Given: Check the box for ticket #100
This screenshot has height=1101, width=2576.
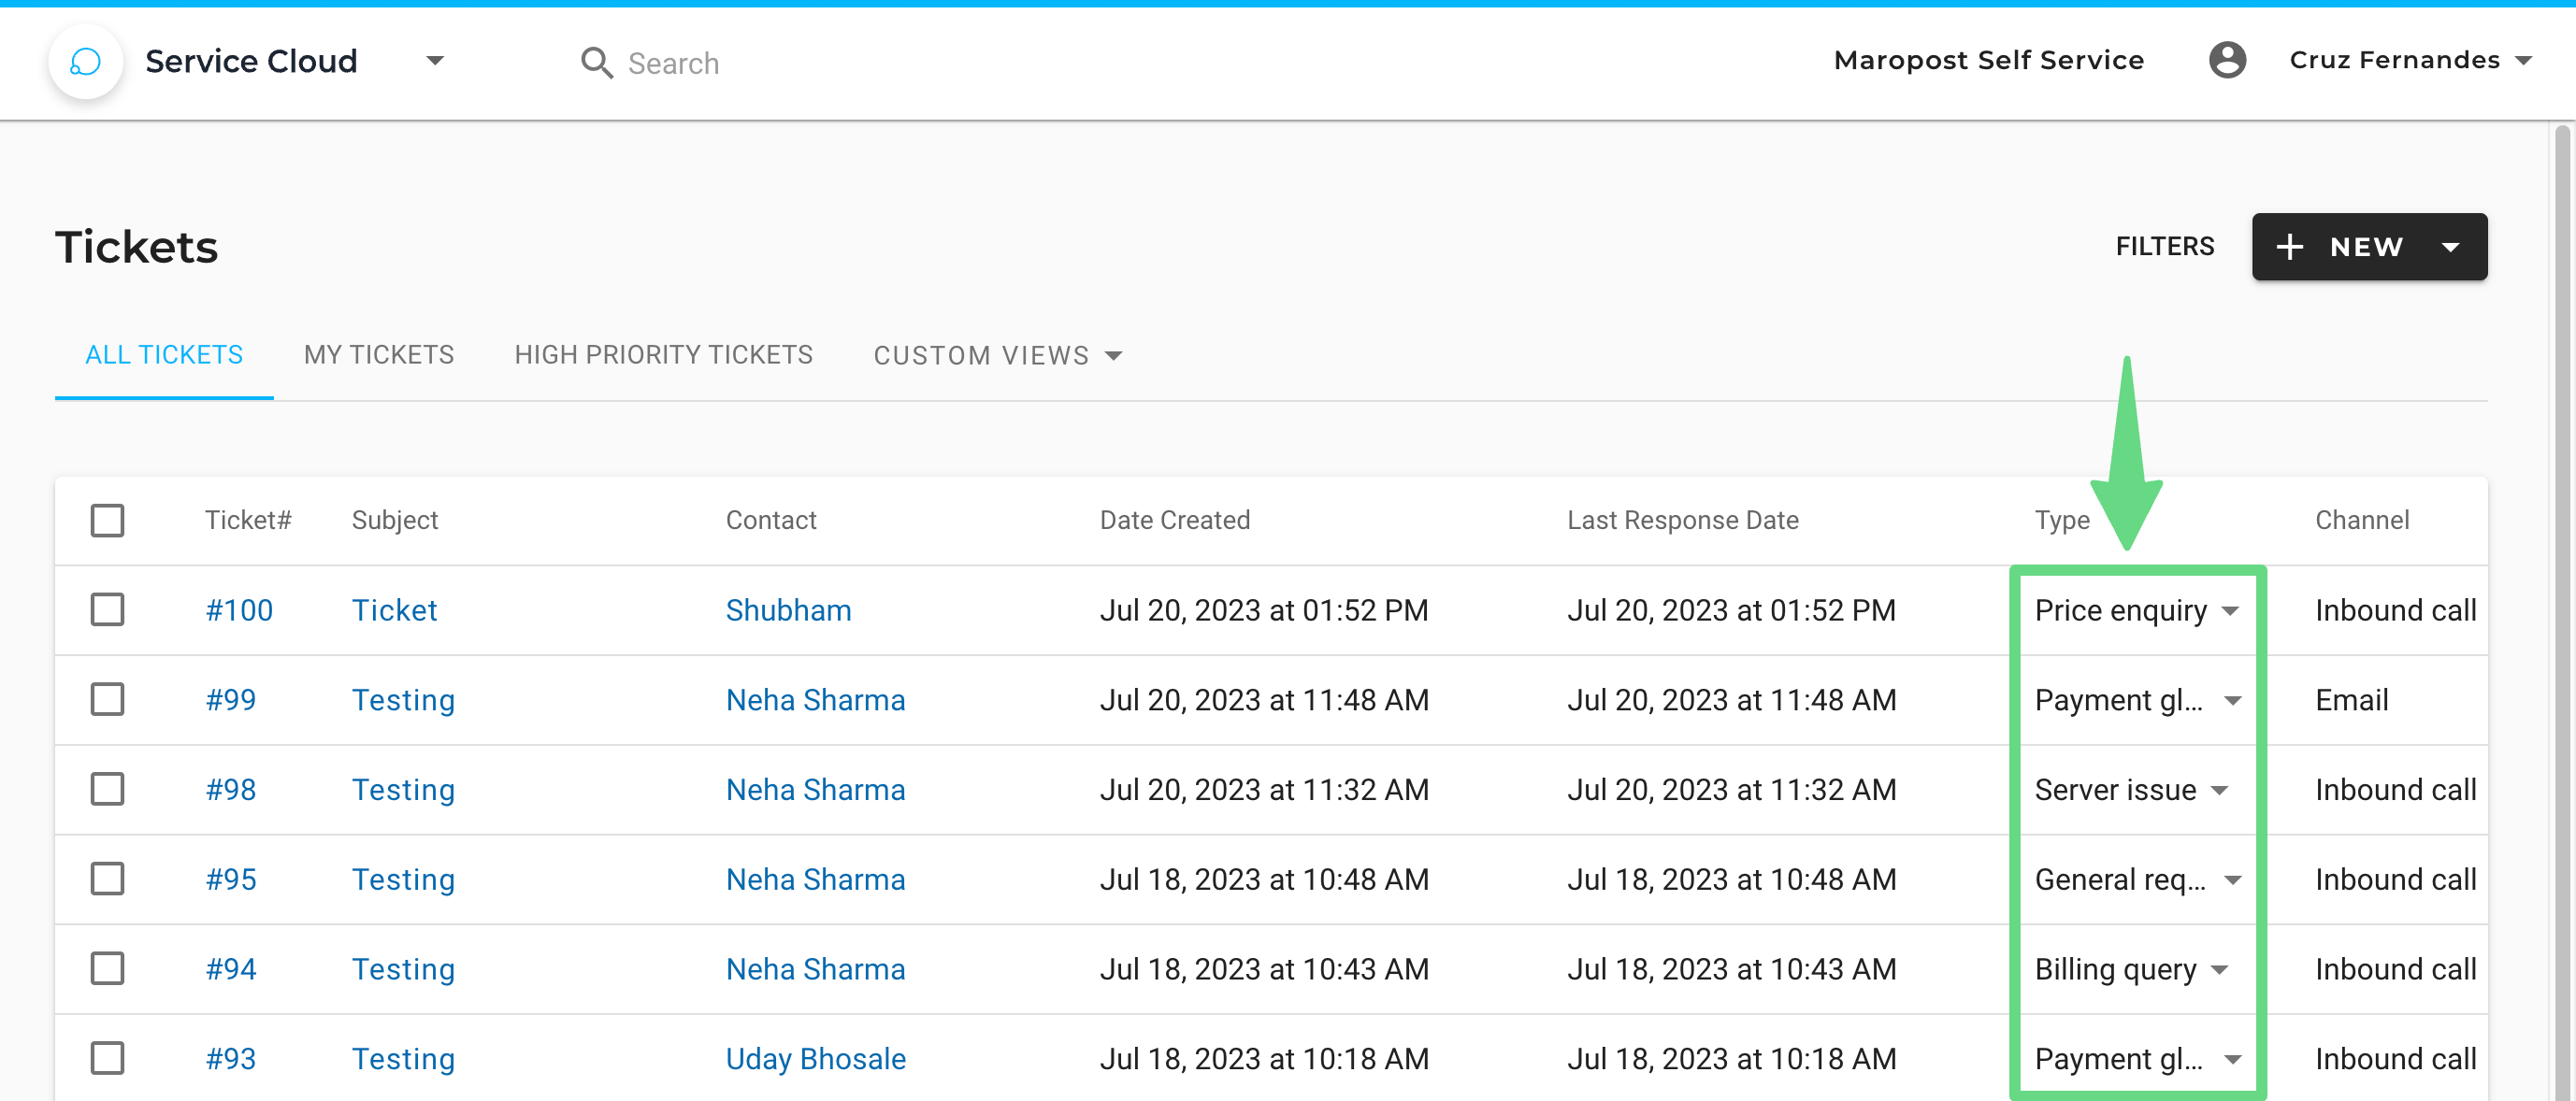Looking at the screenshot, I should click(x=107, y=610).
